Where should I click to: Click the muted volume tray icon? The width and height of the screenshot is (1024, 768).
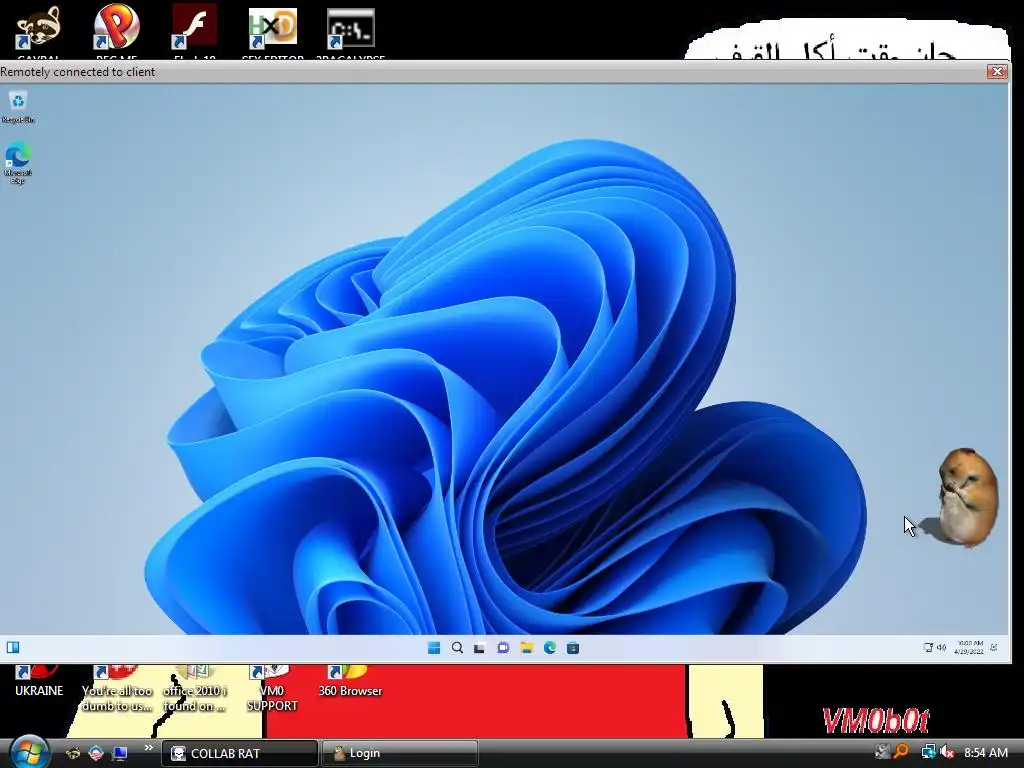(x=947, y=752)
